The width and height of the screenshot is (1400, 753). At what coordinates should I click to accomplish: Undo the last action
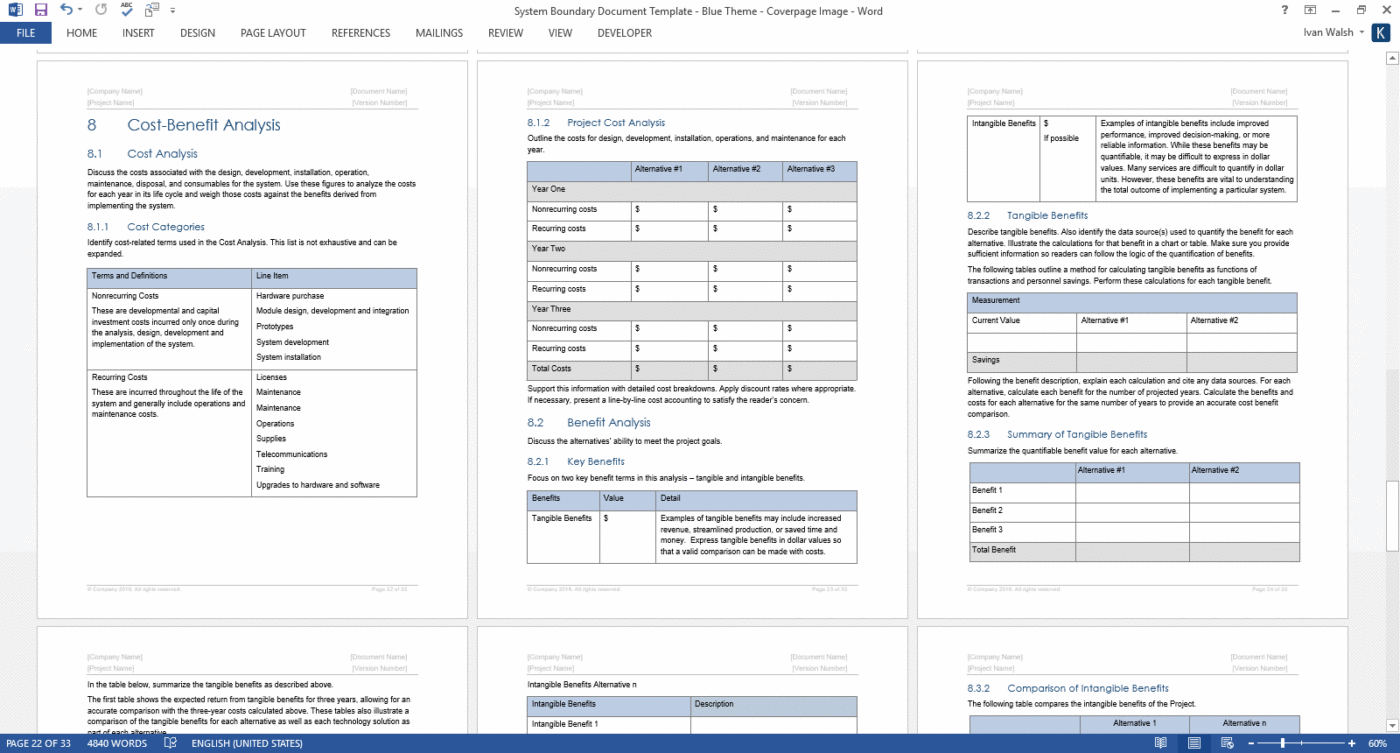[66, 9]
